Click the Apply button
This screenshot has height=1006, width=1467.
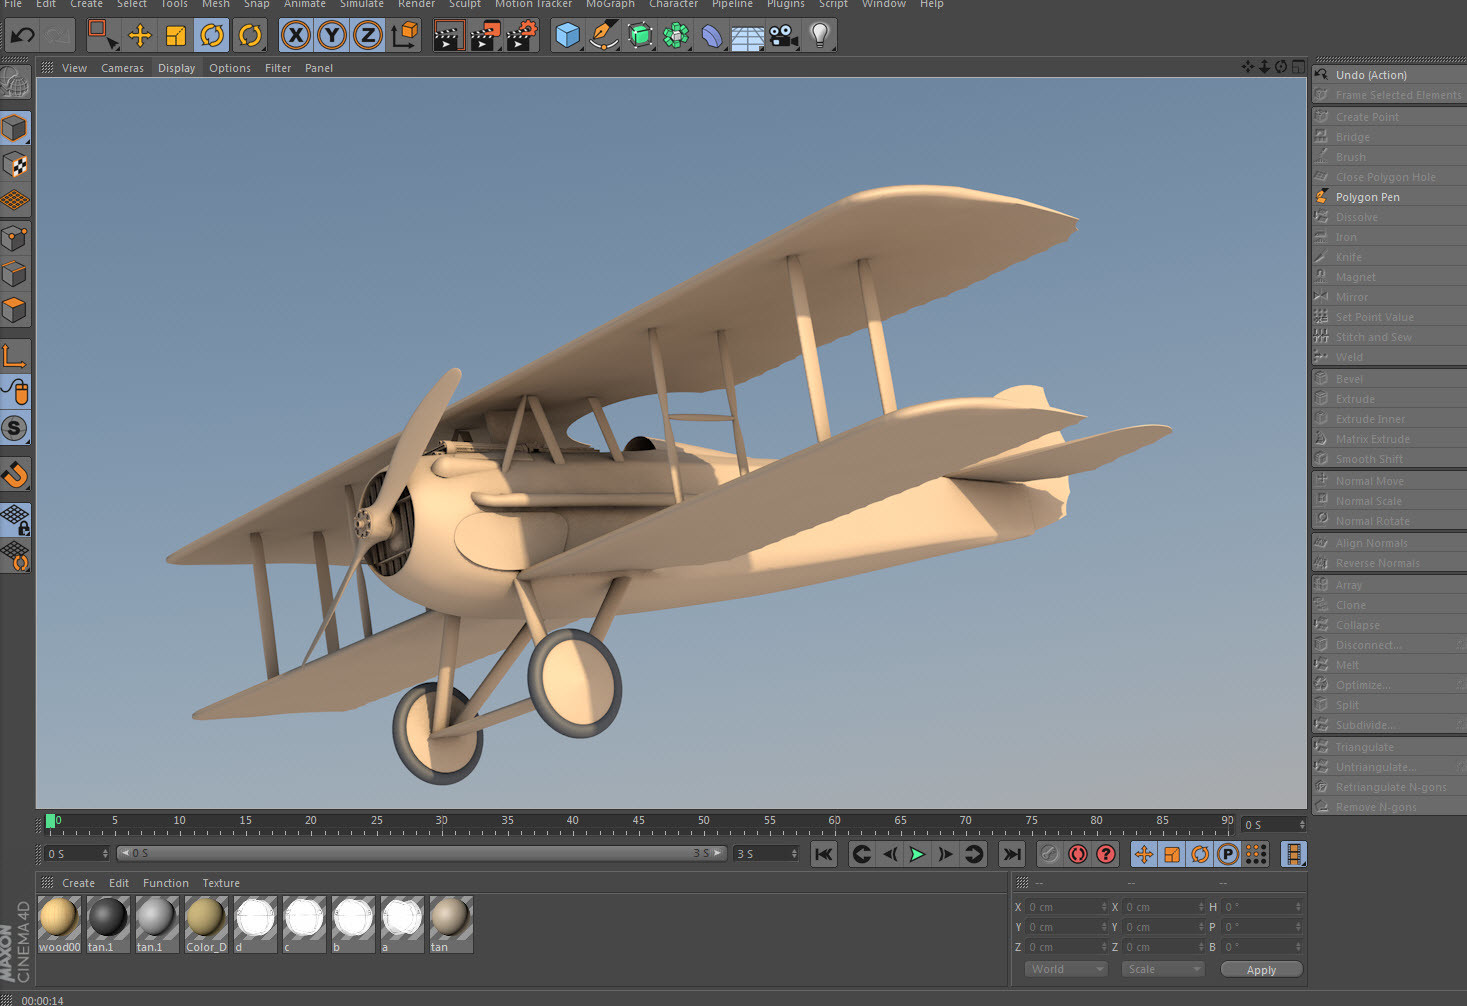coord(1261,970)
